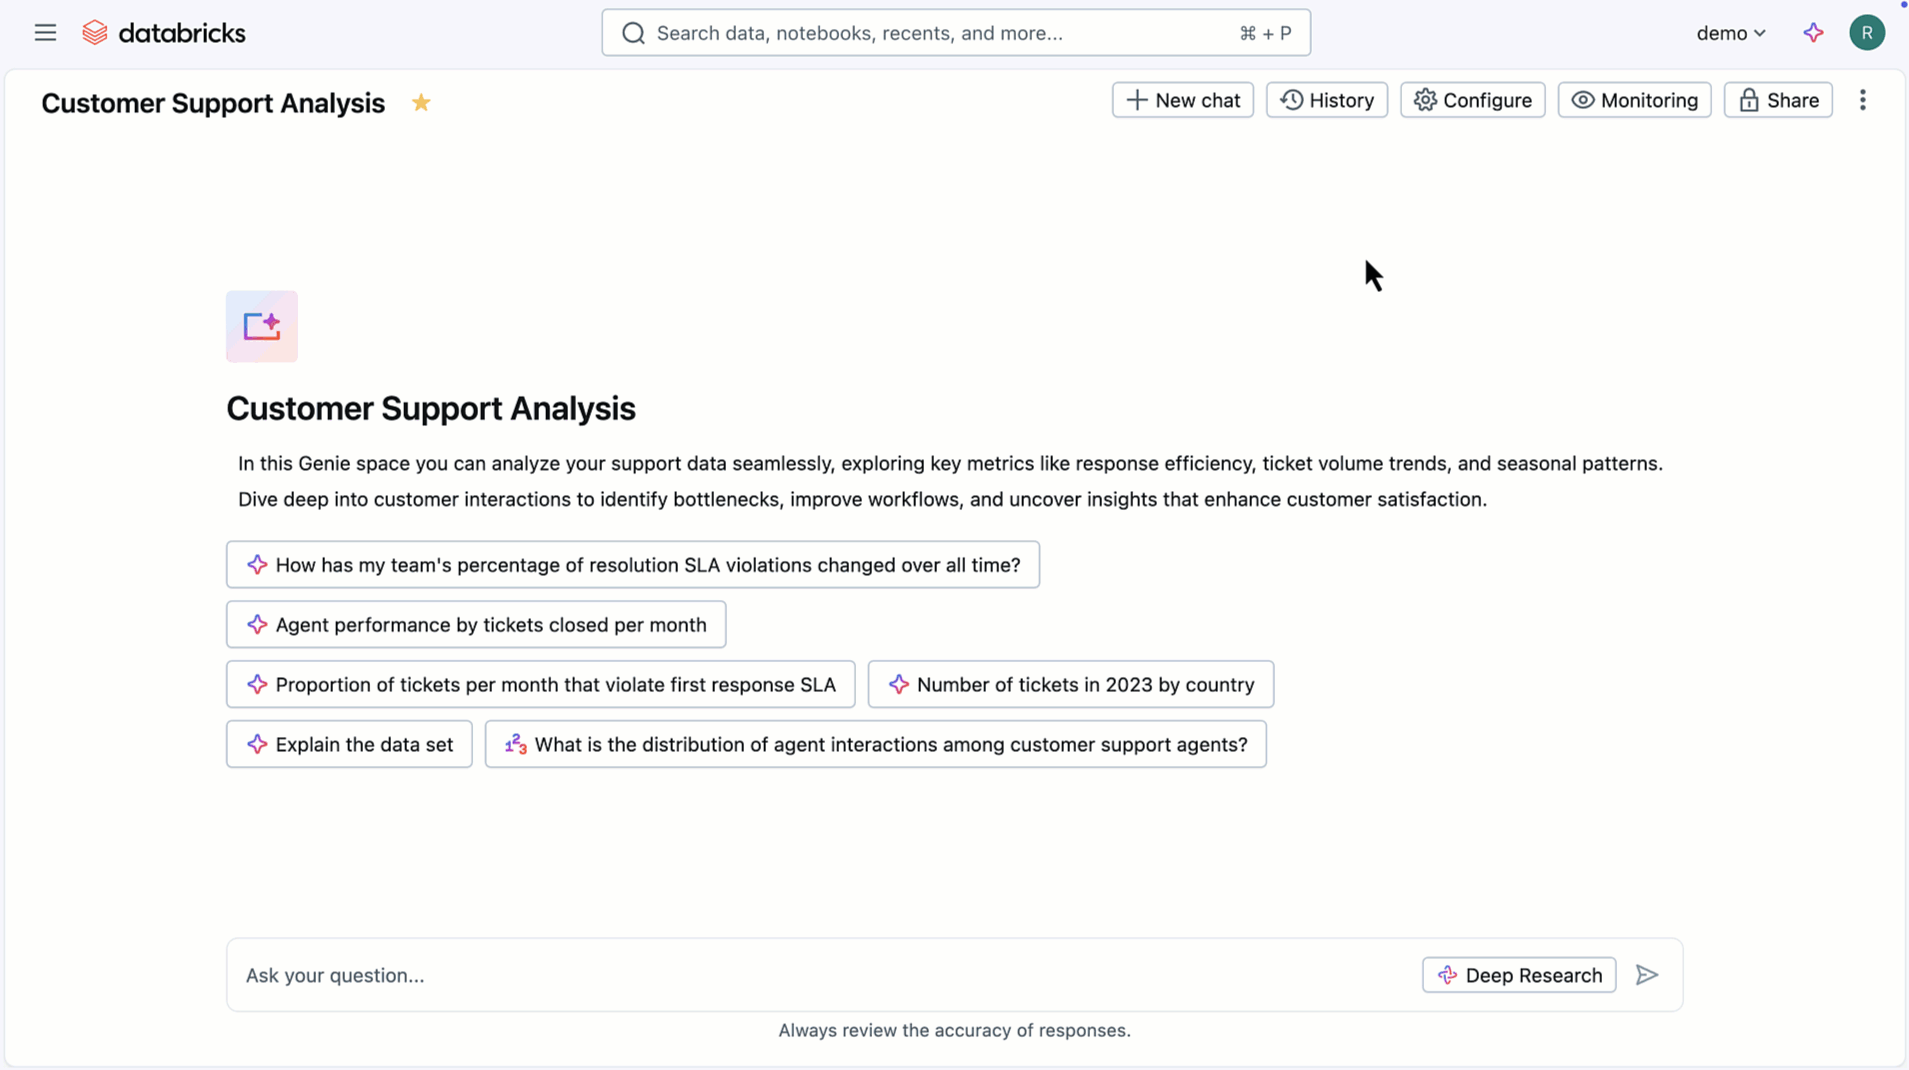
Task: Click the Databricks logo
Action: pyautogui.click(x=164, y=33)
